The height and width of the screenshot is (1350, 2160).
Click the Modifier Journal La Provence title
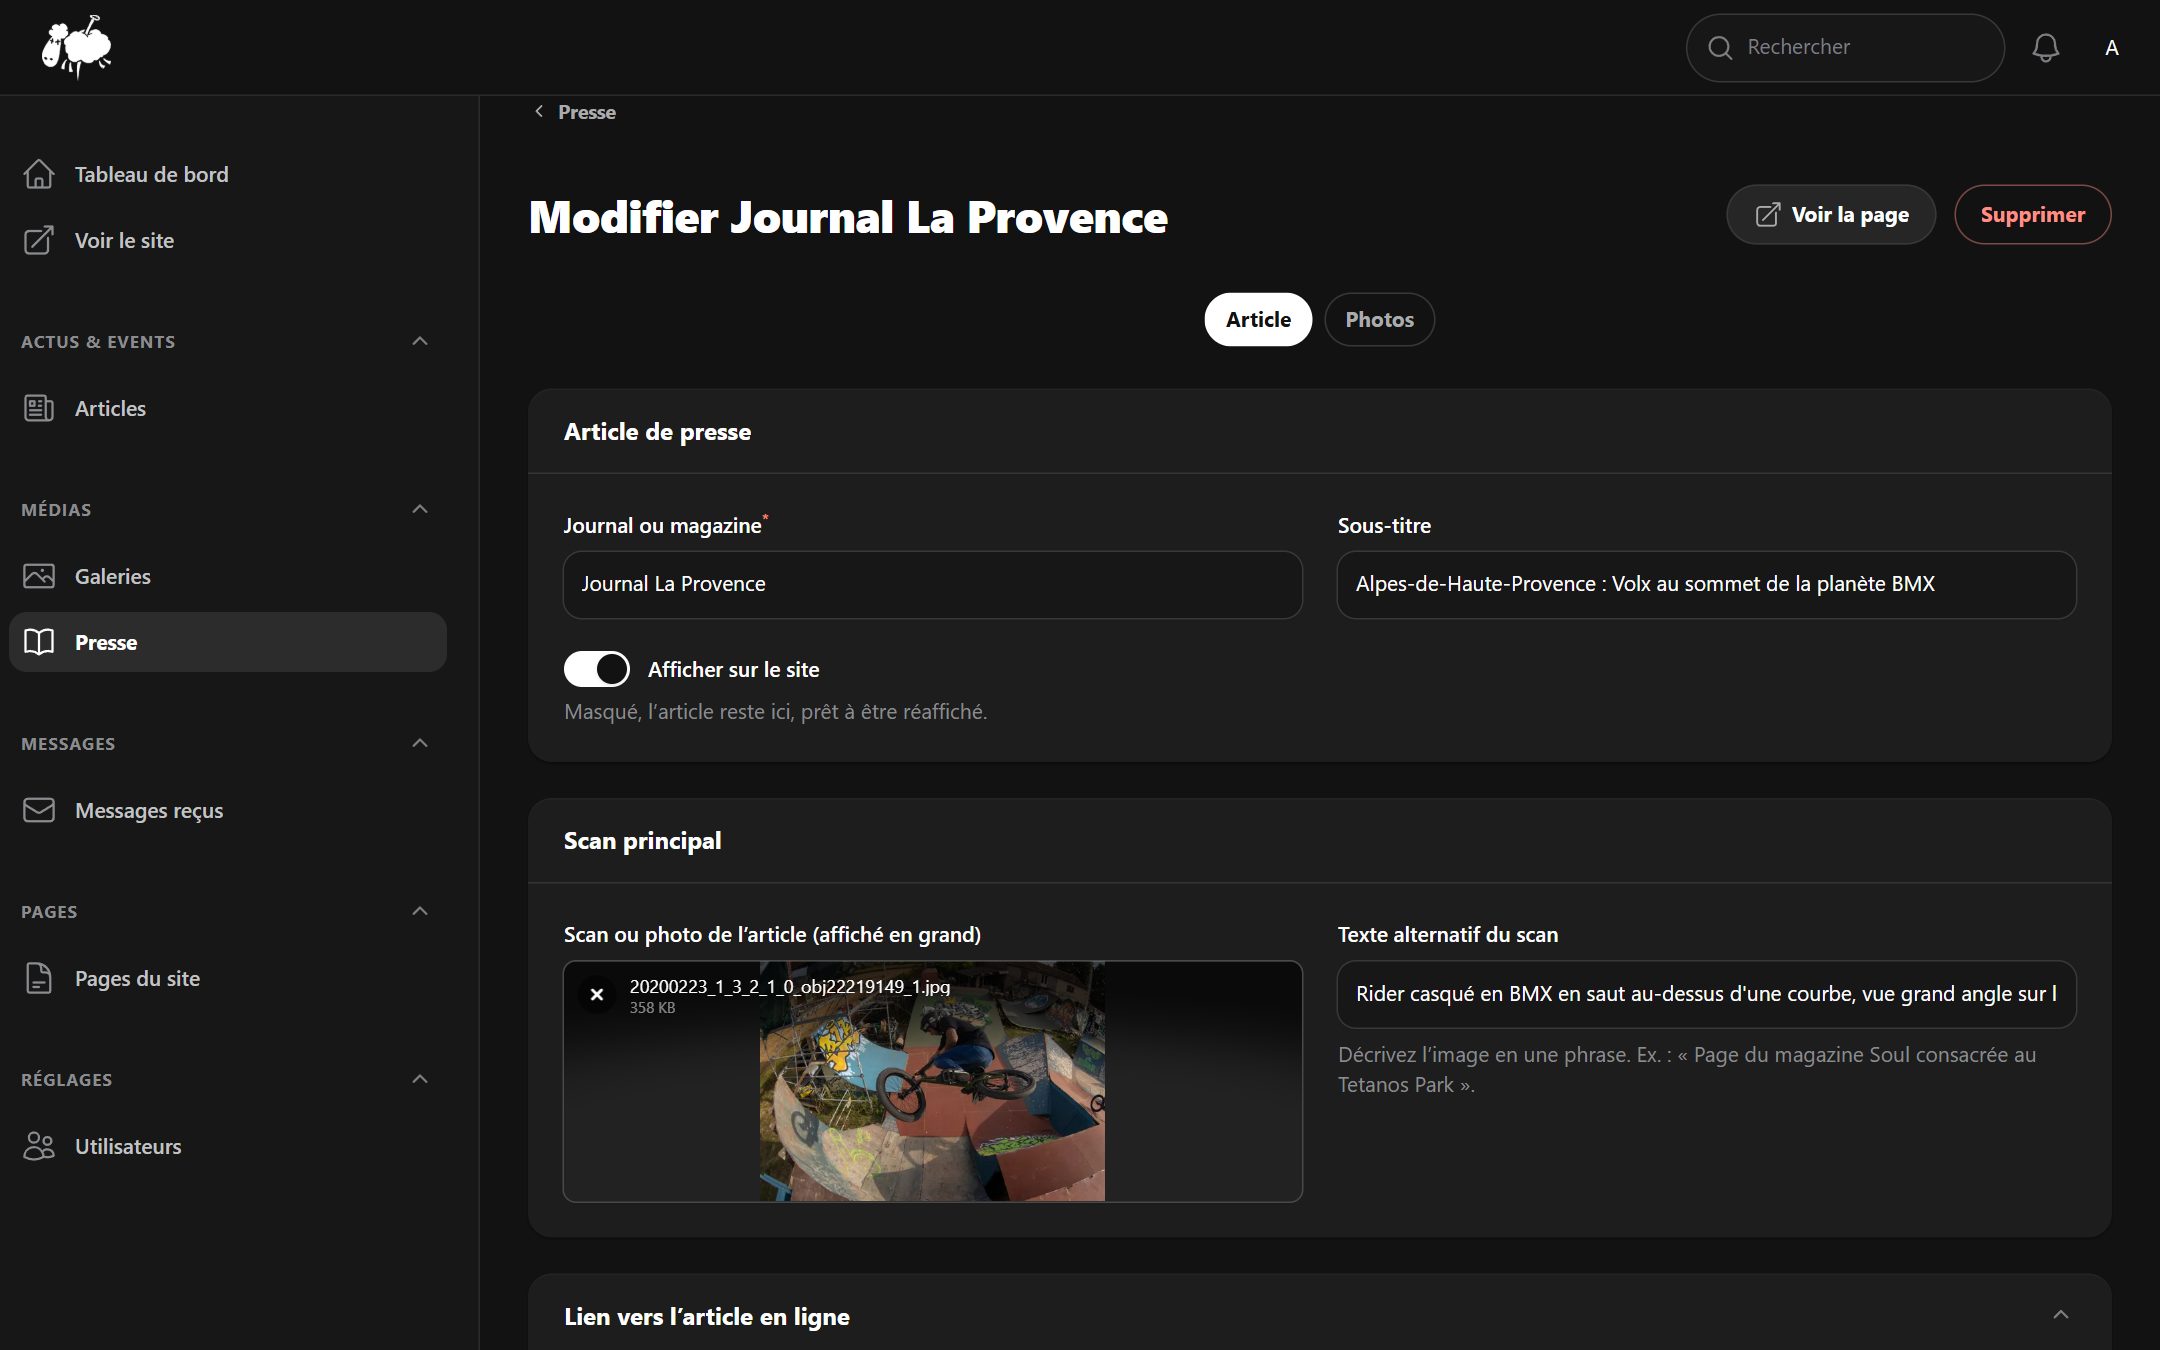tap(848, 217)
